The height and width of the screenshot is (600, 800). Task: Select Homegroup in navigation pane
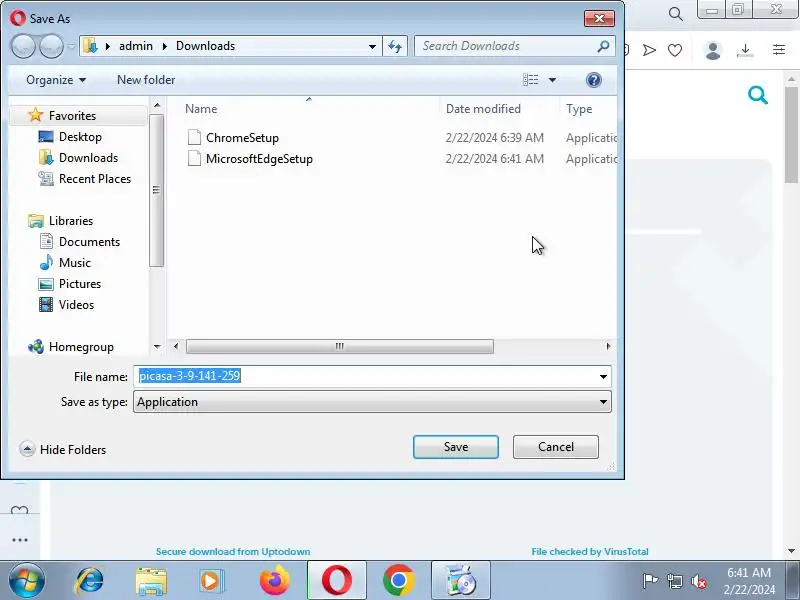coord(81,347)
